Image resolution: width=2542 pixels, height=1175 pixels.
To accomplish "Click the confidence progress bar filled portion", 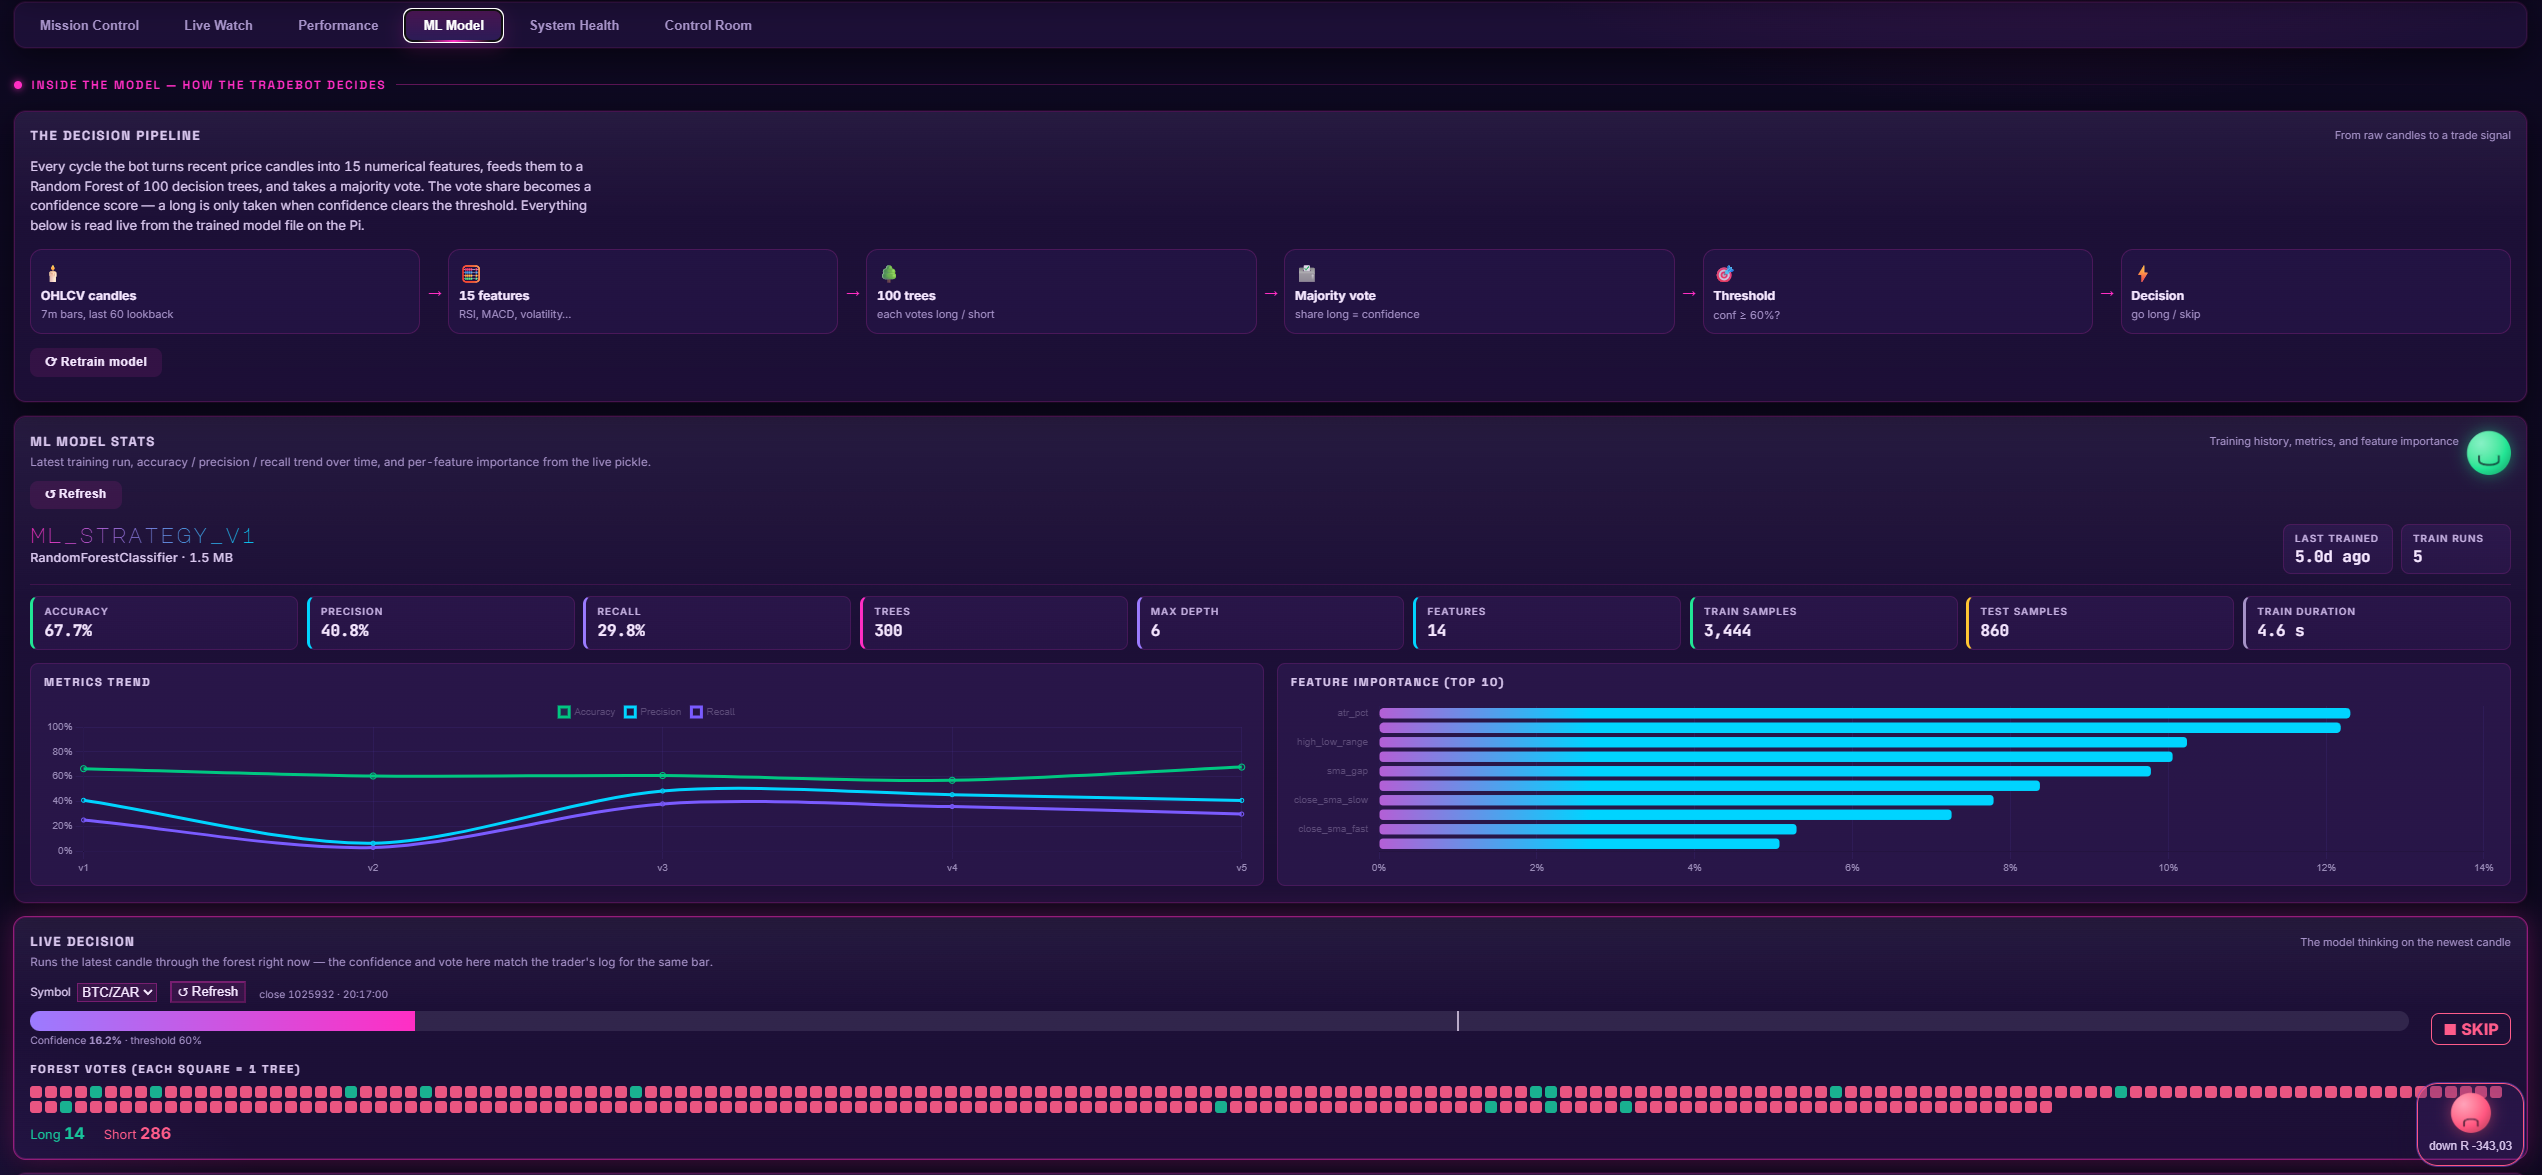I will pyautogui.click(x=222, y=1021).
